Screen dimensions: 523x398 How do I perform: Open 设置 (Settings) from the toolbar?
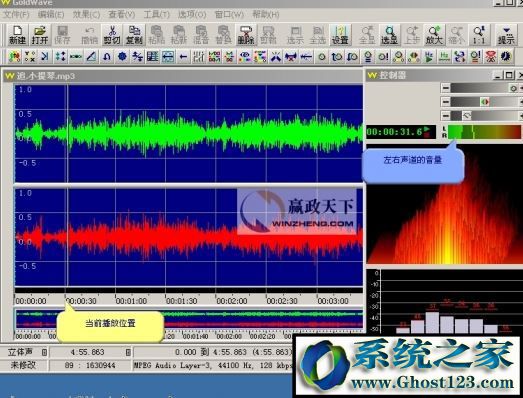point(340,35)
